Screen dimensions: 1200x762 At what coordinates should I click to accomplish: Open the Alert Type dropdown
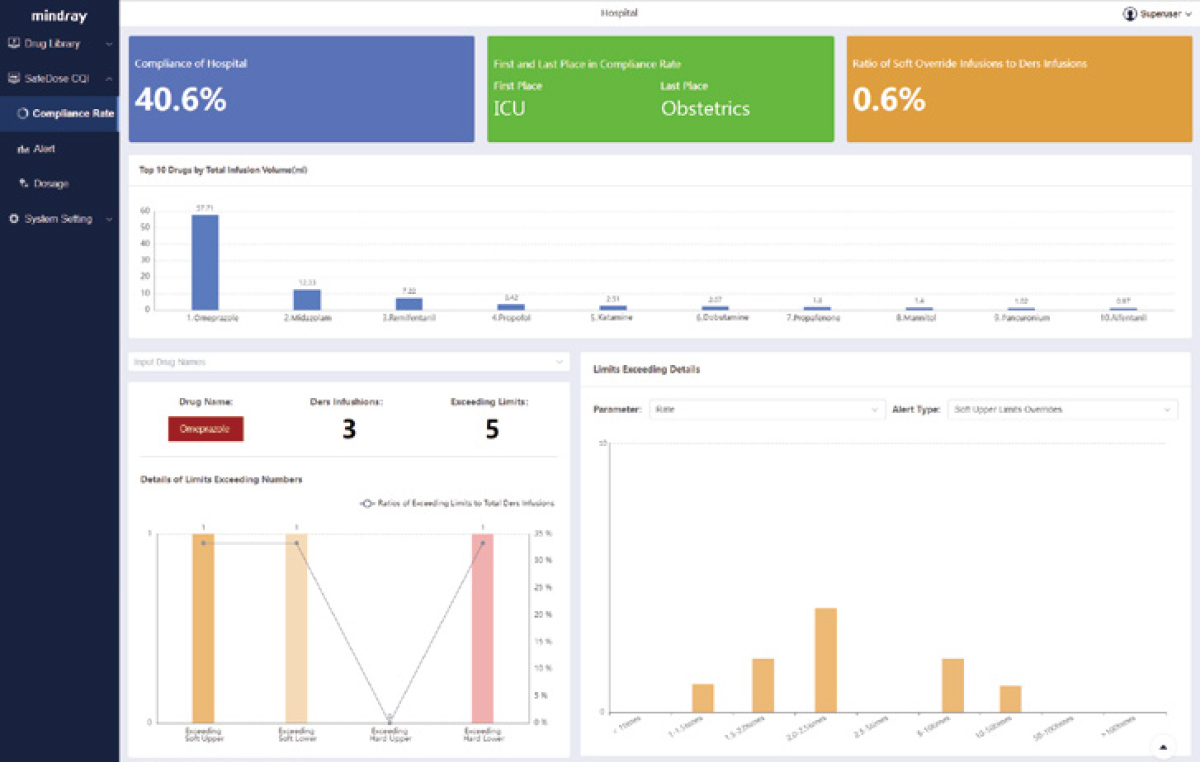point(1062,410)
